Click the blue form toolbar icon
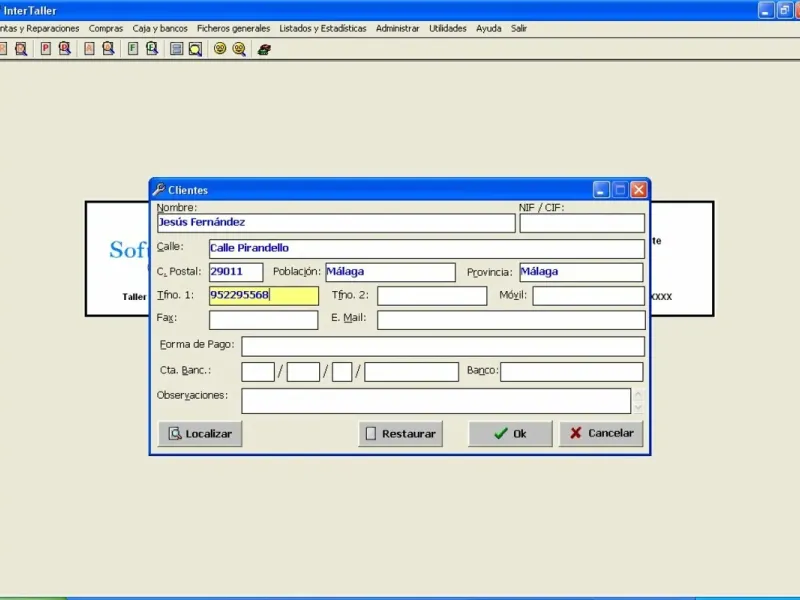The image size is (800, 600). click(x=176, y=48)
